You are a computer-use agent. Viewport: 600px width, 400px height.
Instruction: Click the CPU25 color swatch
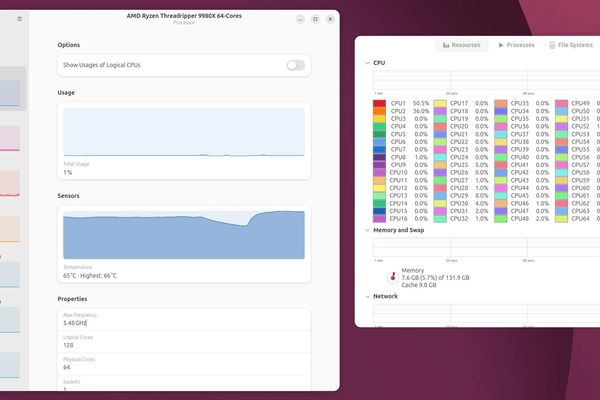click(x=440, y=165)
